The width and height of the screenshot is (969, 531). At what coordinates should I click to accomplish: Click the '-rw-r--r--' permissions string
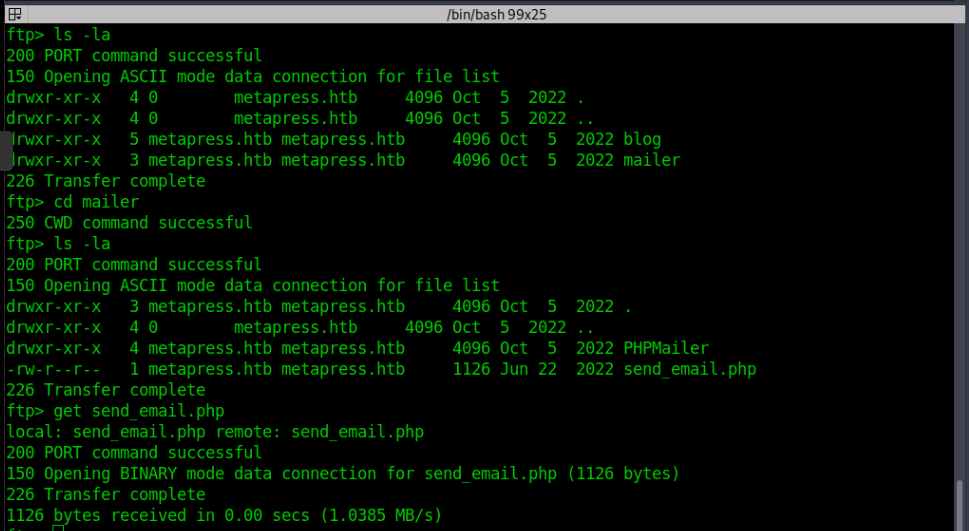click(53, 369)
